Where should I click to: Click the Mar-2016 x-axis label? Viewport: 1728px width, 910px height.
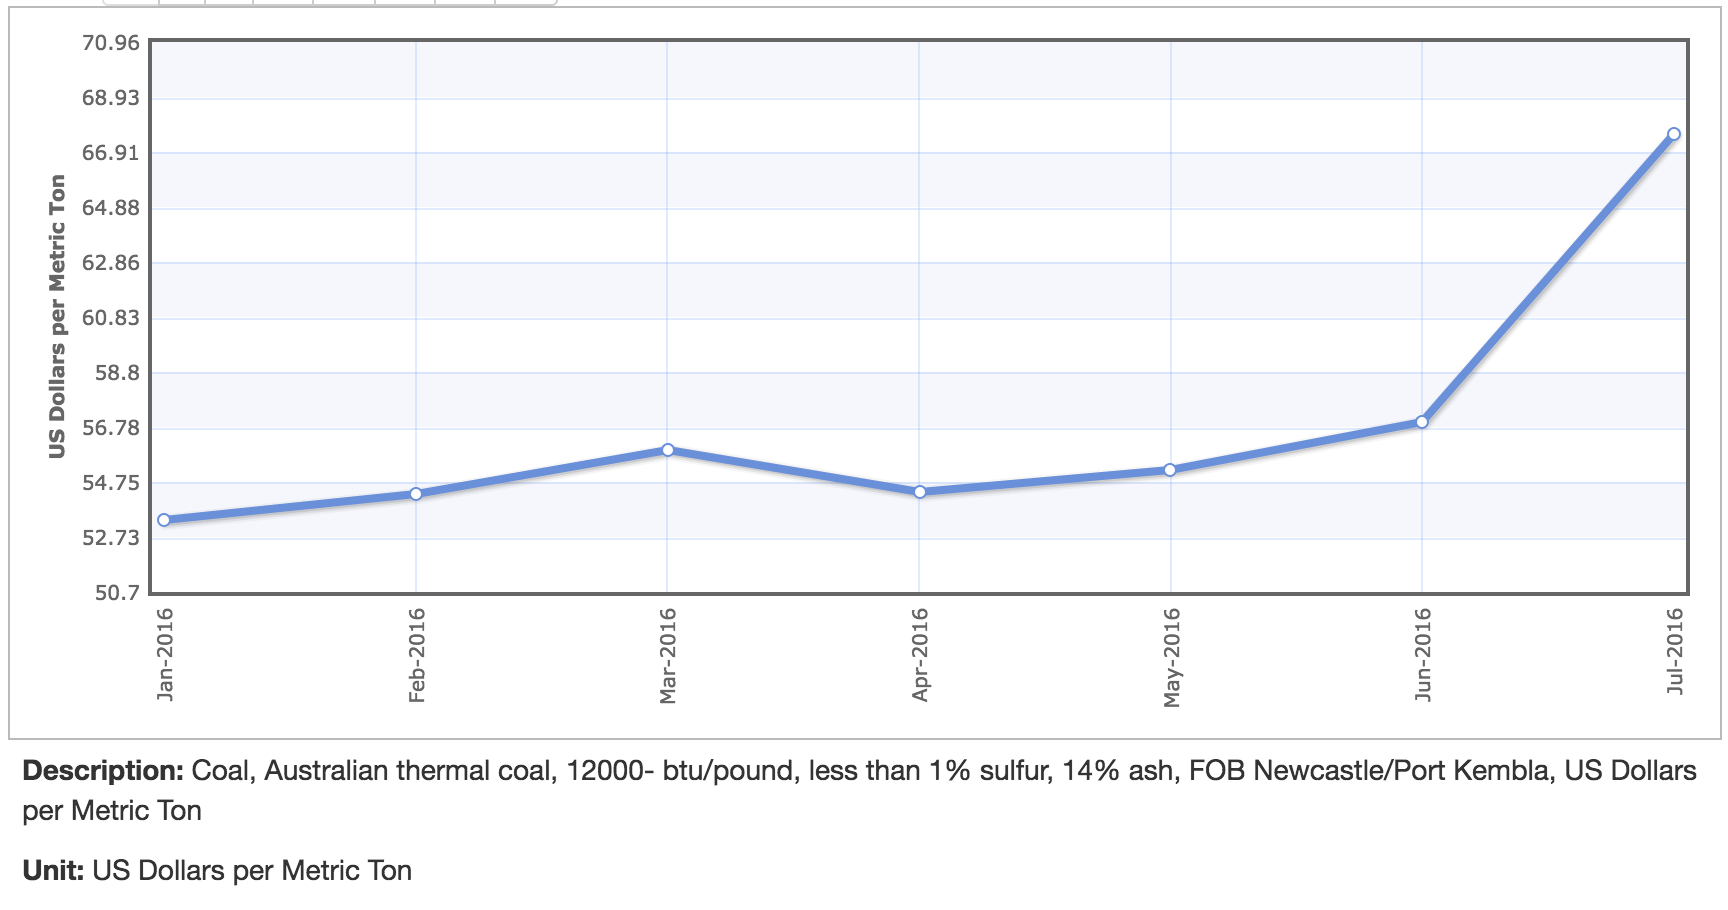tap(668, 654)
